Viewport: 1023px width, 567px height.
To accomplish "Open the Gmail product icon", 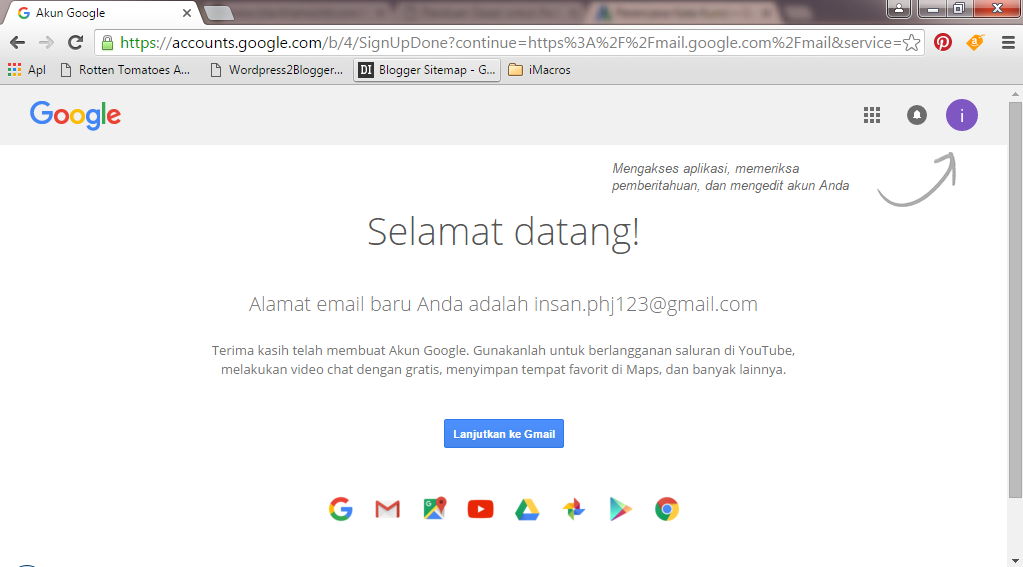I will (388, 509).
